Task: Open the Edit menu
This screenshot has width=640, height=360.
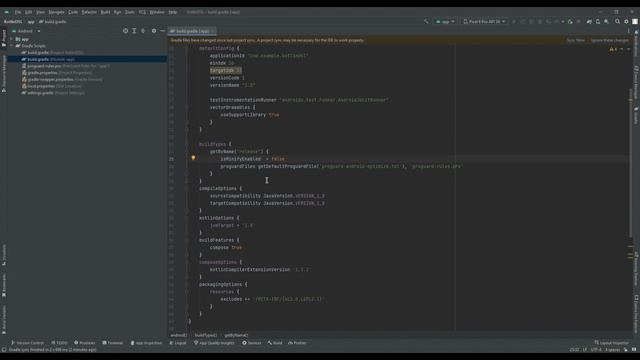Action: tap(29, 12)
